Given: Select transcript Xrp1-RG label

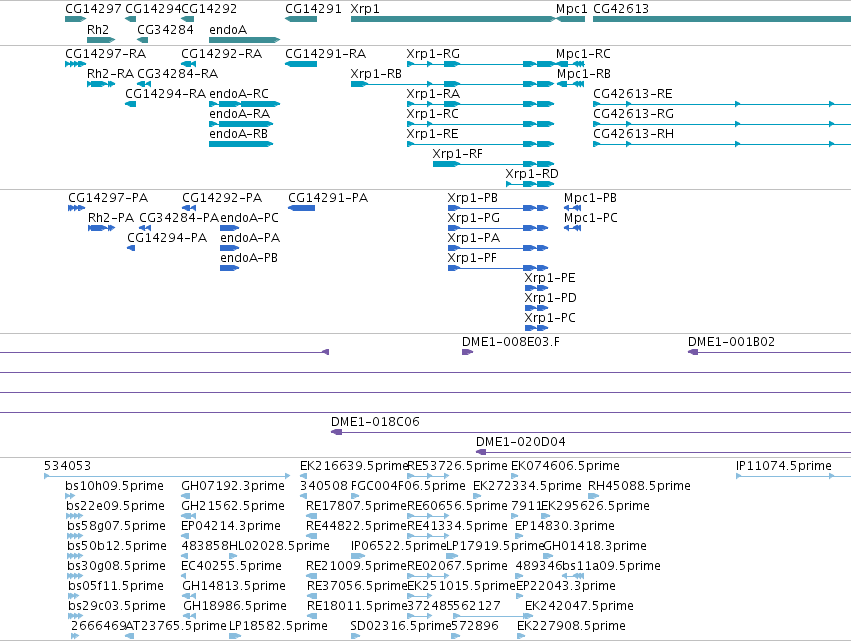Looking at the screenshot, I should (433, 54).
